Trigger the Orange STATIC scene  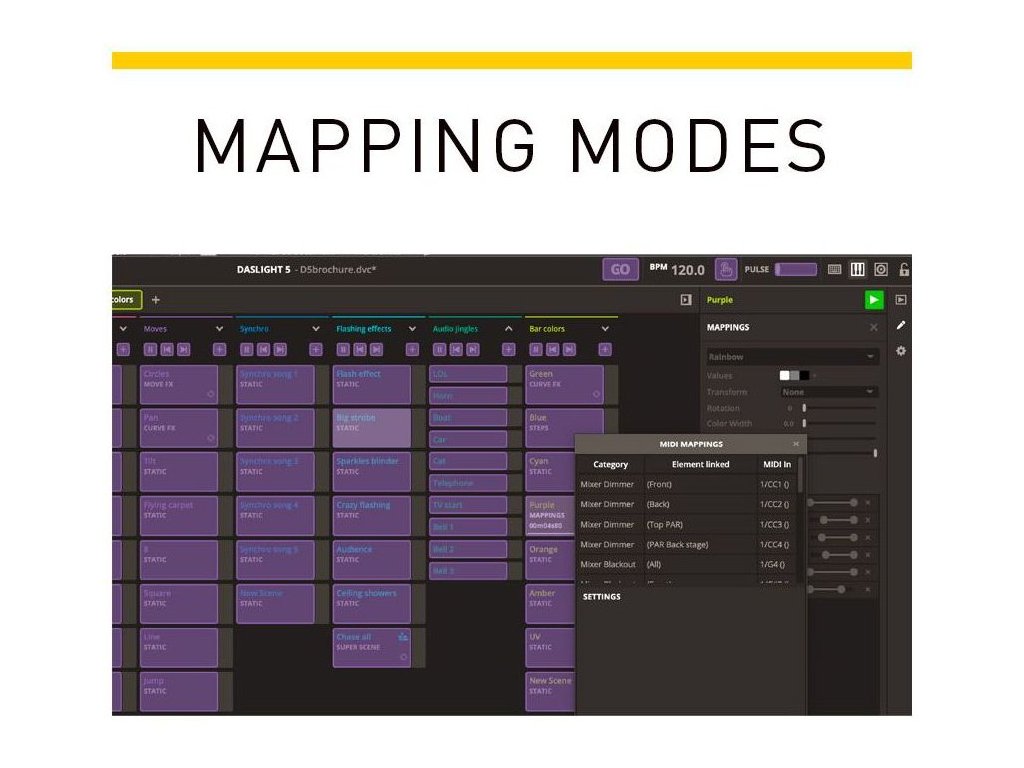(551, 560)
